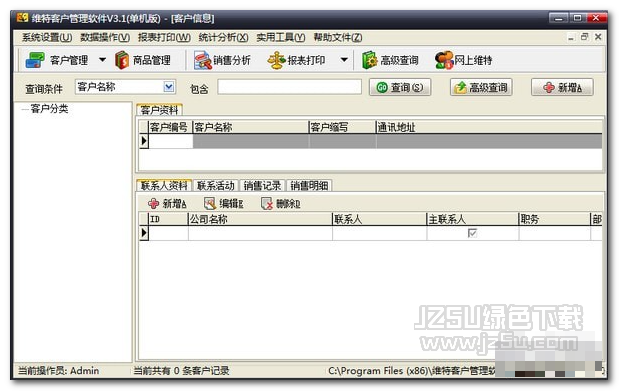
Task: Select the customer grid row indicator arrow
Action: click(144, 141)
